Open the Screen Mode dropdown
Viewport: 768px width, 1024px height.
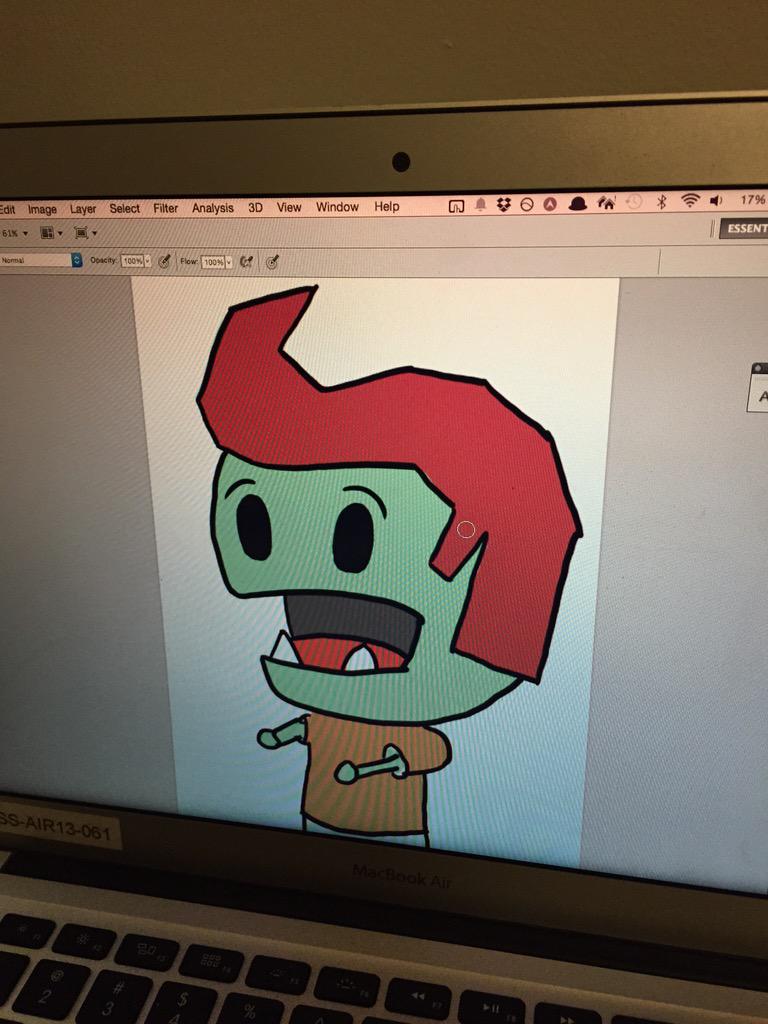coord(86,232)
